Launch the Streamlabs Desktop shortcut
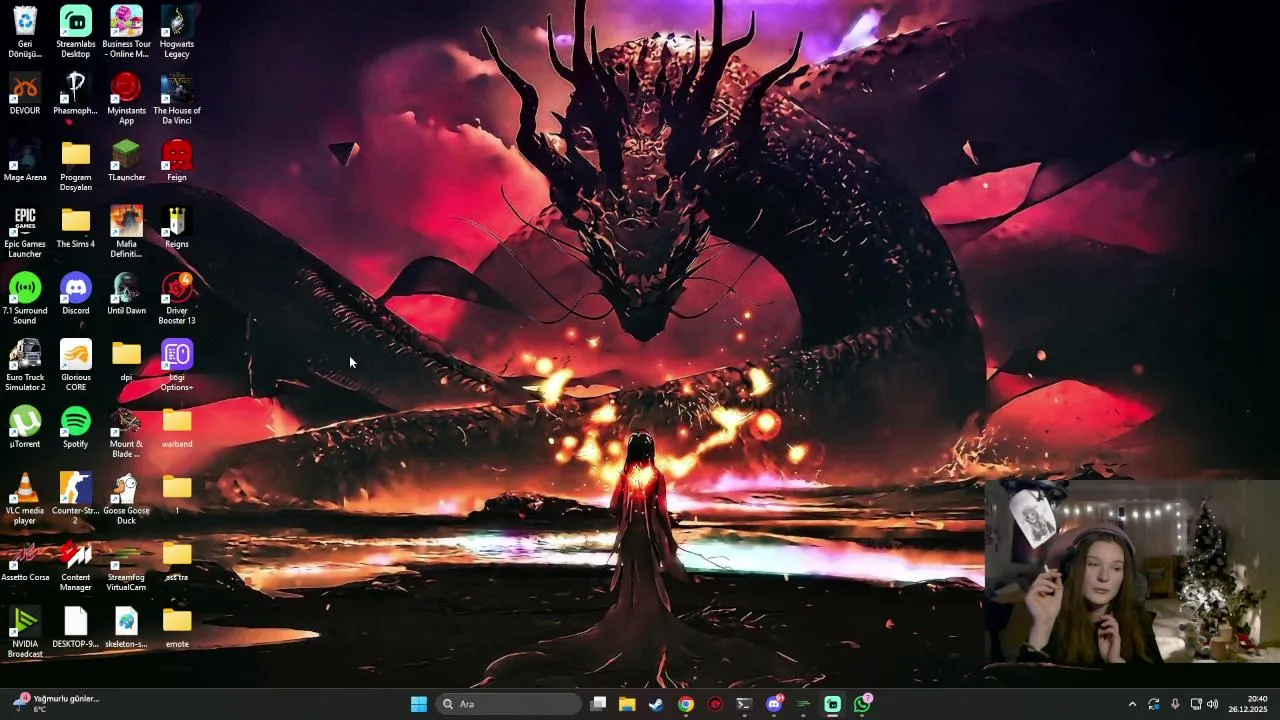The height and width of the screenshot is (720, 1280). (76, 32)
